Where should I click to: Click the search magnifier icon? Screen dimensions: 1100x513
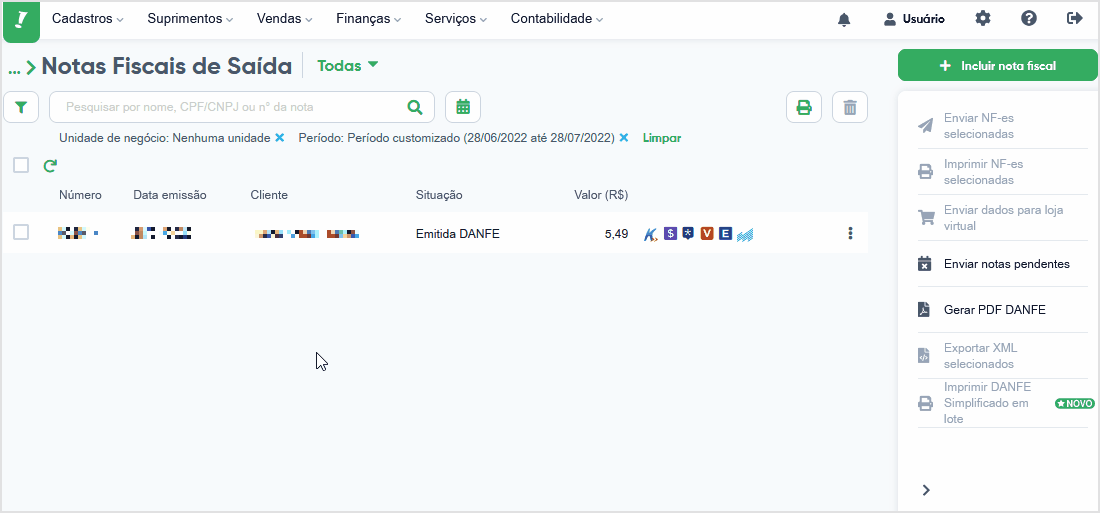pos(415,107)
